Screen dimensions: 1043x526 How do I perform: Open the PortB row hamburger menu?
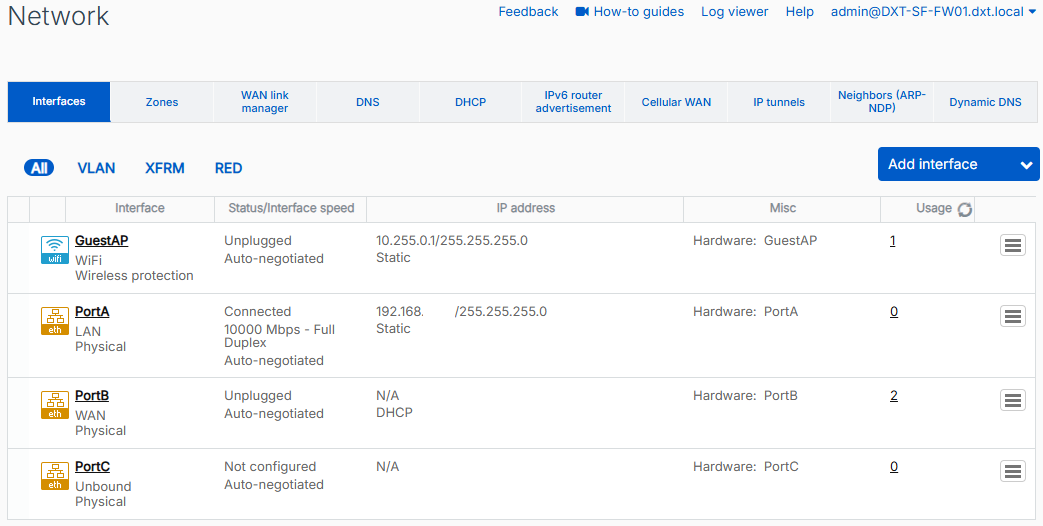[1013, 400]
